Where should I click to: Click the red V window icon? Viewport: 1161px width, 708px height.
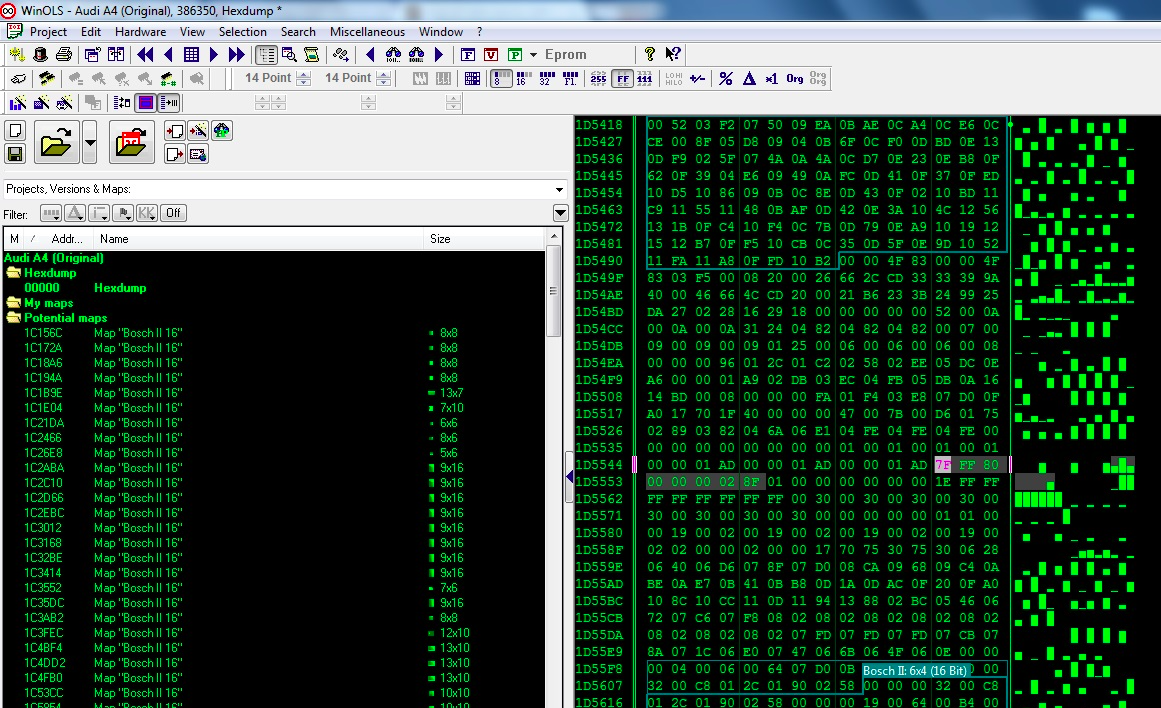click(x=491, y=54)
